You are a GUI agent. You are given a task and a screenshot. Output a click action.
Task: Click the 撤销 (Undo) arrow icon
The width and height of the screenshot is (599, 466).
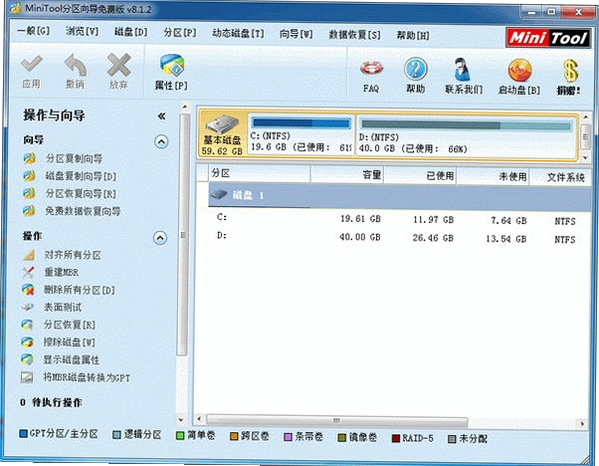75,65
